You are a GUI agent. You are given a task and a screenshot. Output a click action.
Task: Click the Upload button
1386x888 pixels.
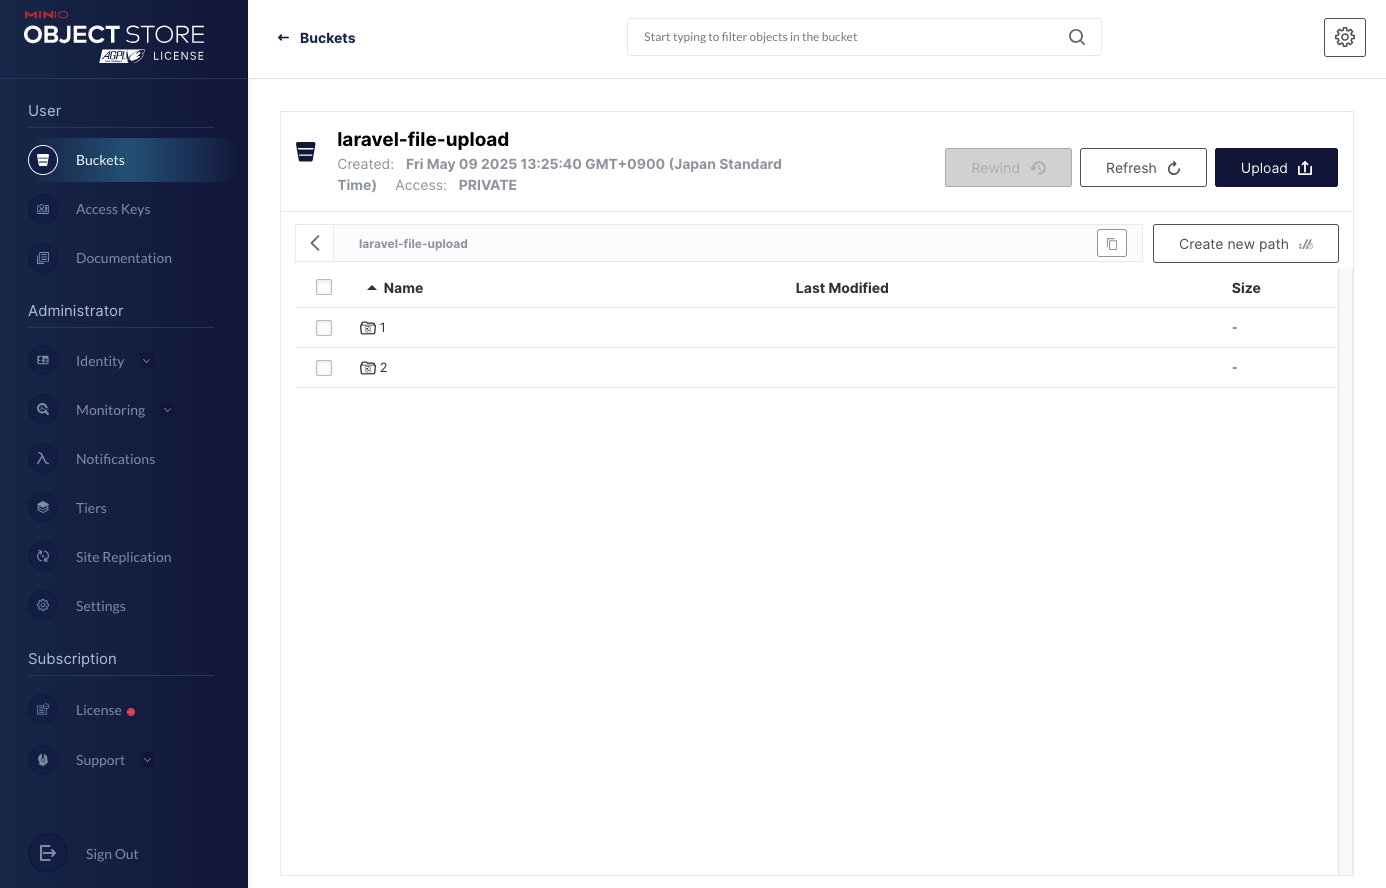click(x=1276, y=168)
